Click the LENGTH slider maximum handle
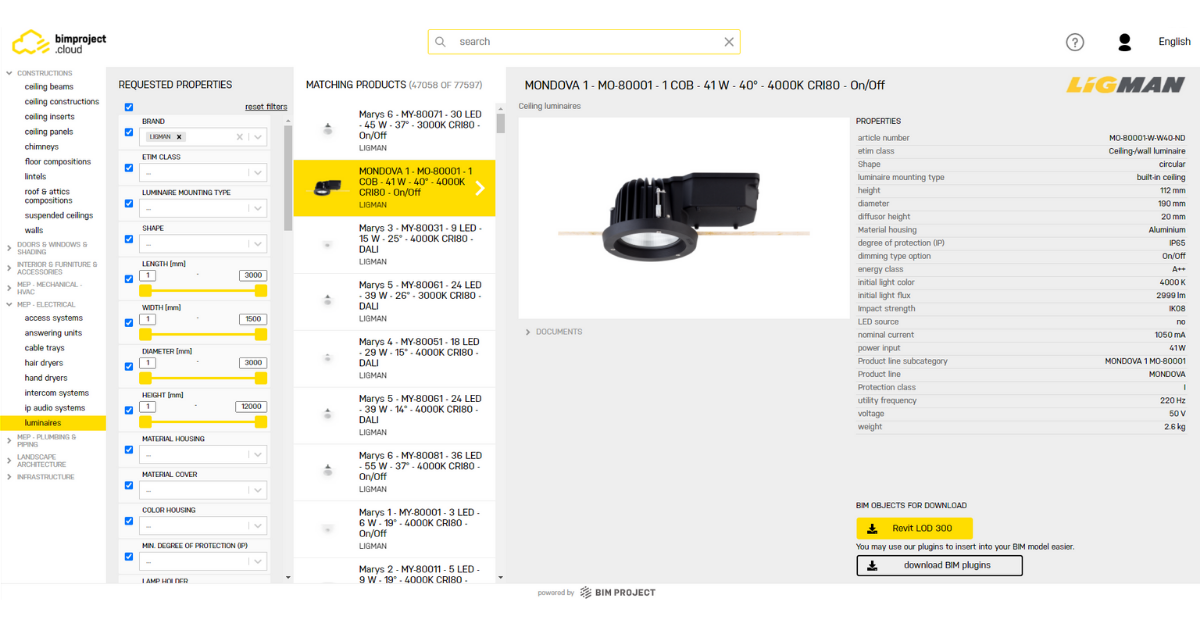This screenshot has width=1200, height=627. (261, 290)
